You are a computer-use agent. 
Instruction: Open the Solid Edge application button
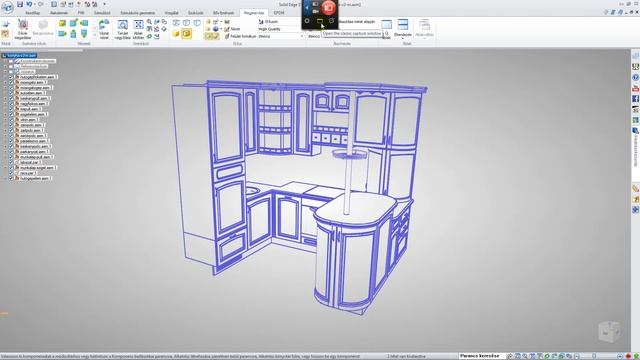(x=7, y=7)
